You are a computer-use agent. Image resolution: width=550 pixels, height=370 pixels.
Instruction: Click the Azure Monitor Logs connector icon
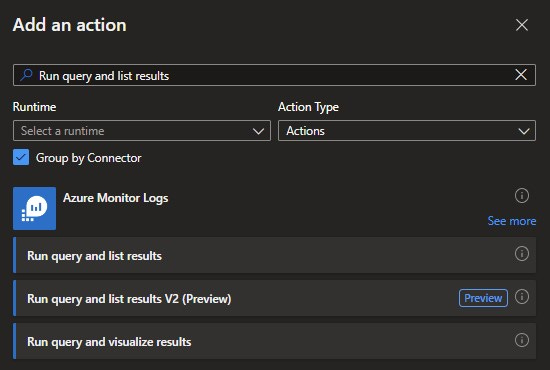tap(34, 208)
